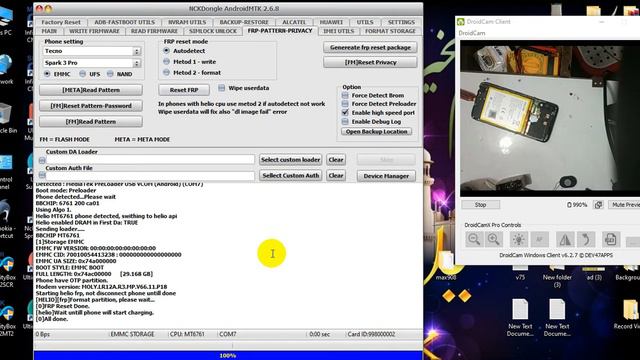Select Metod 1 - write radio option

[167, 62]
